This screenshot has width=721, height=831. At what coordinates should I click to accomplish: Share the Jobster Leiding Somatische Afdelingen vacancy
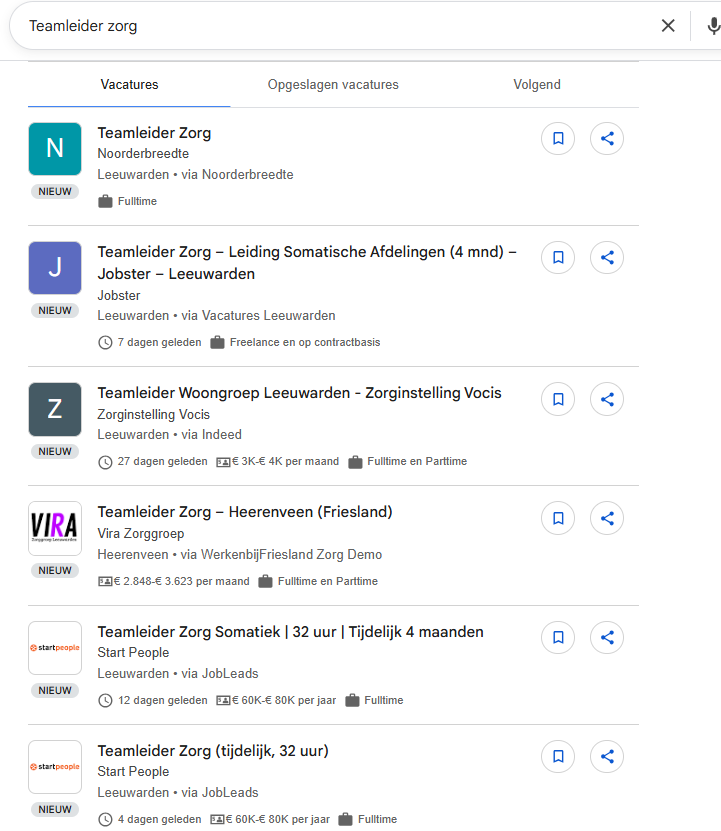607,258
